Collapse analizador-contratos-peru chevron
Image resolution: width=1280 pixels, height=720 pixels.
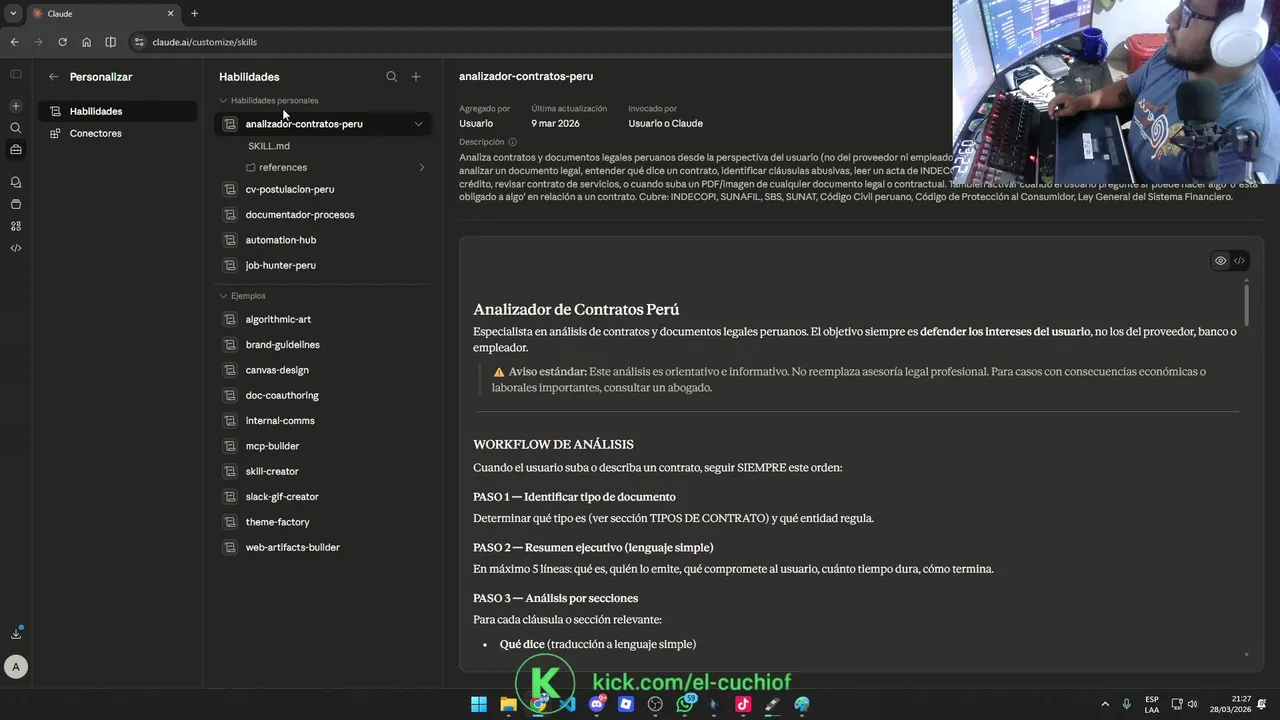click(418, 124)
